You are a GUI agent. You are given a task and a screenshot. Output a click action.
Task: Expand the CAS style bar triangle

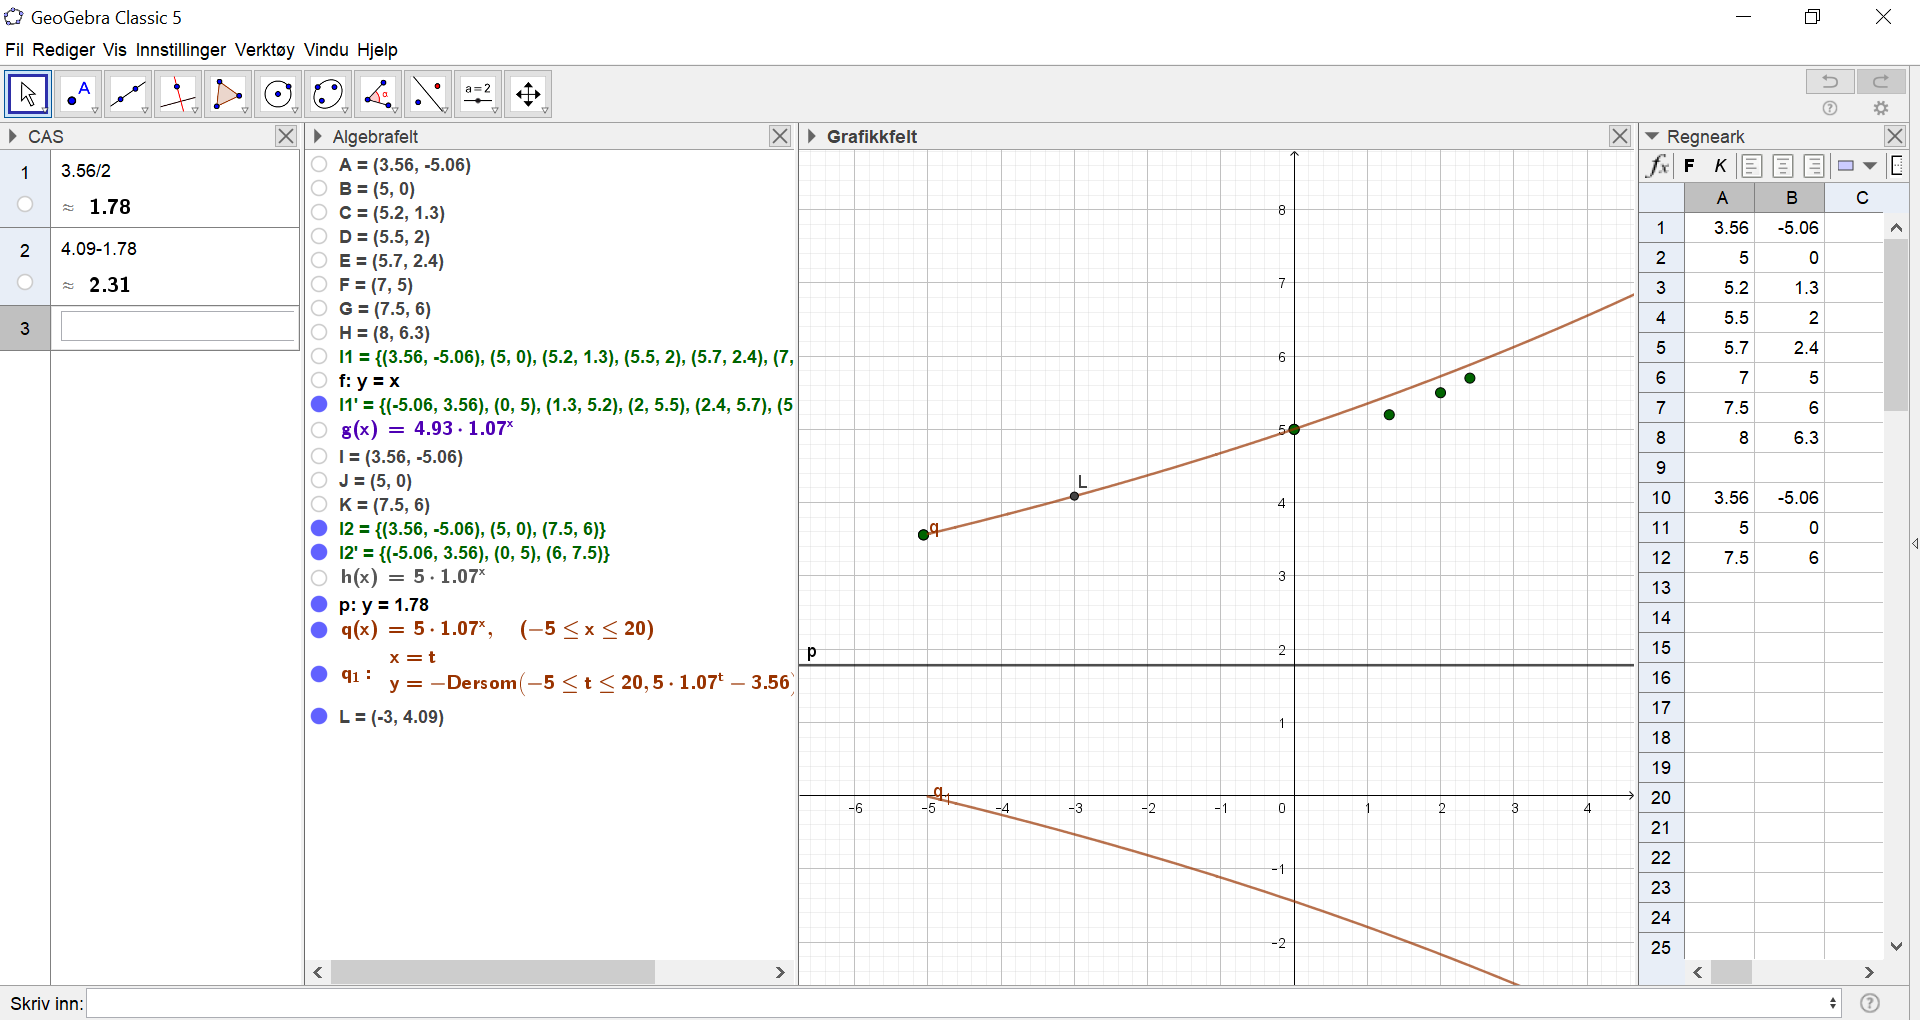pyautogui.click(x=13, y=136)
